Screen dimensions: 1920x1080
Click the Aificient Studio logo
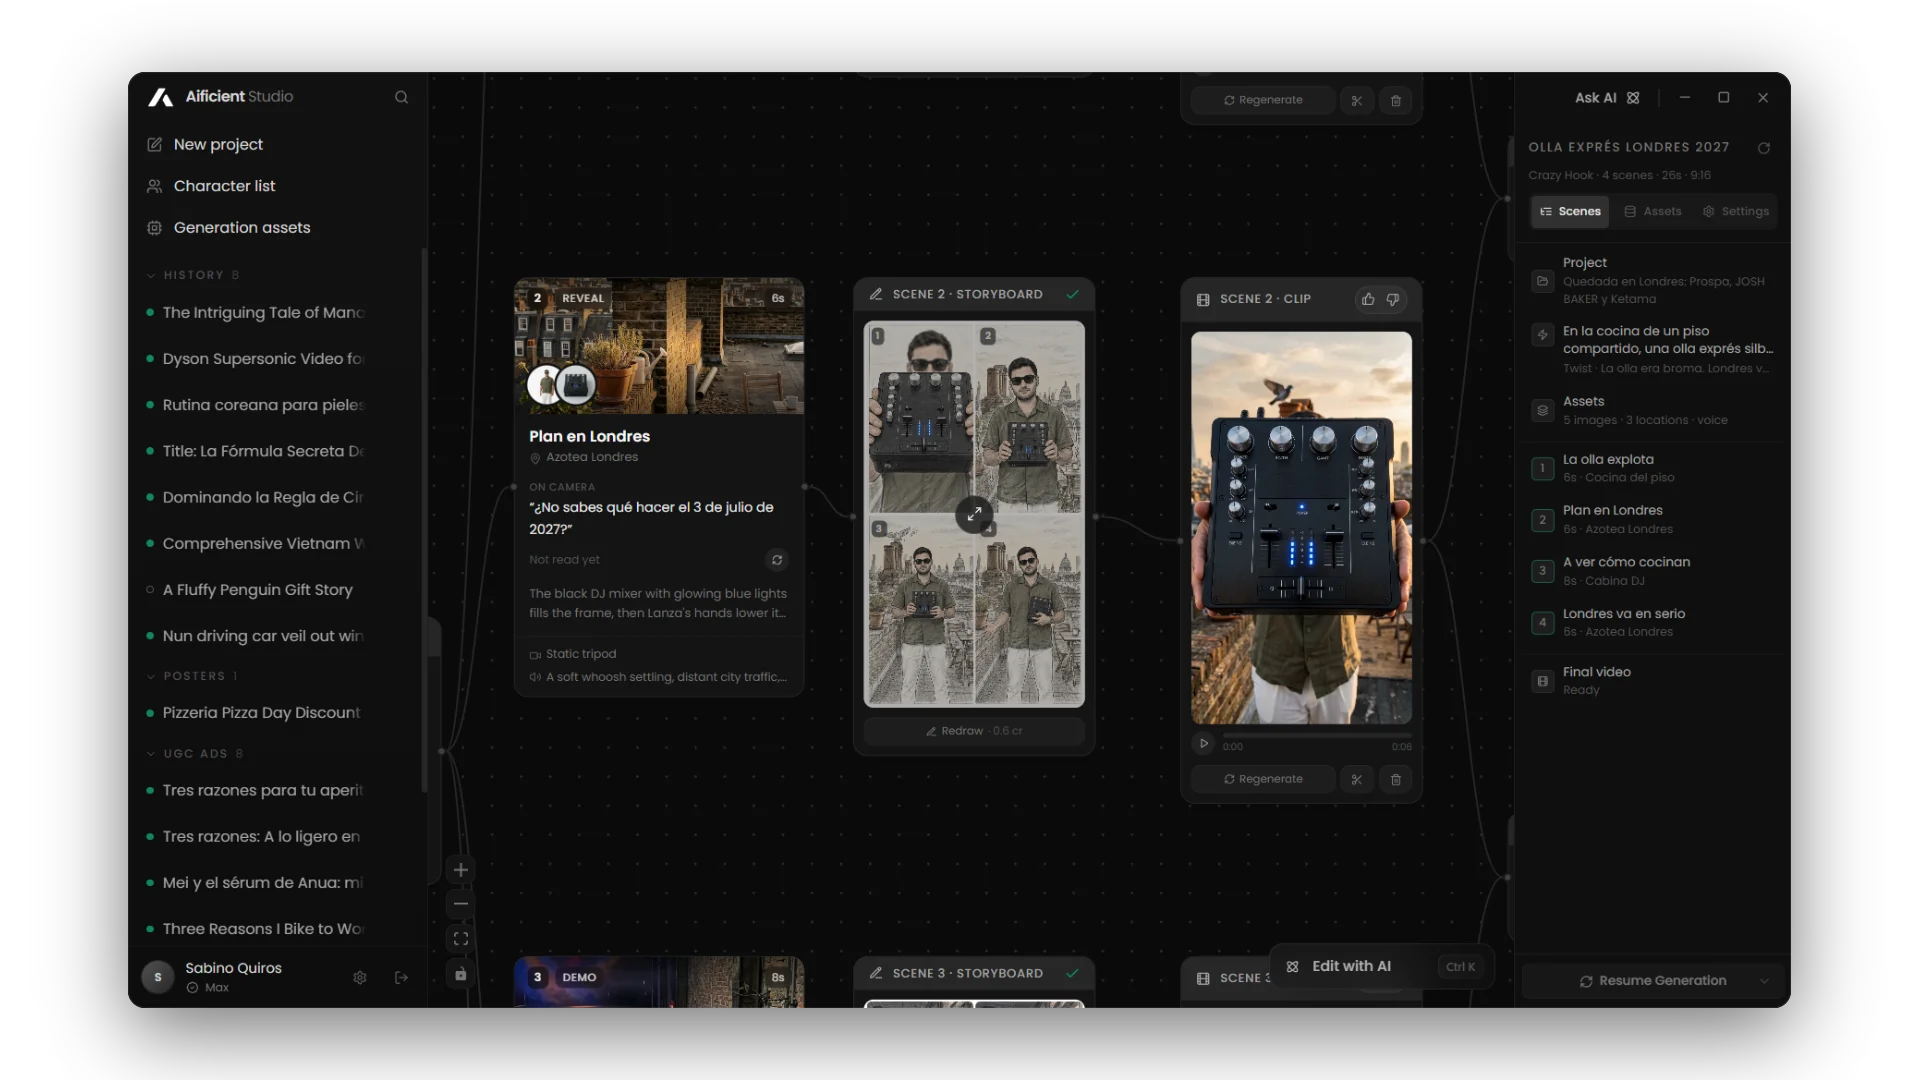pyautogui.click(x=221, y=96)
